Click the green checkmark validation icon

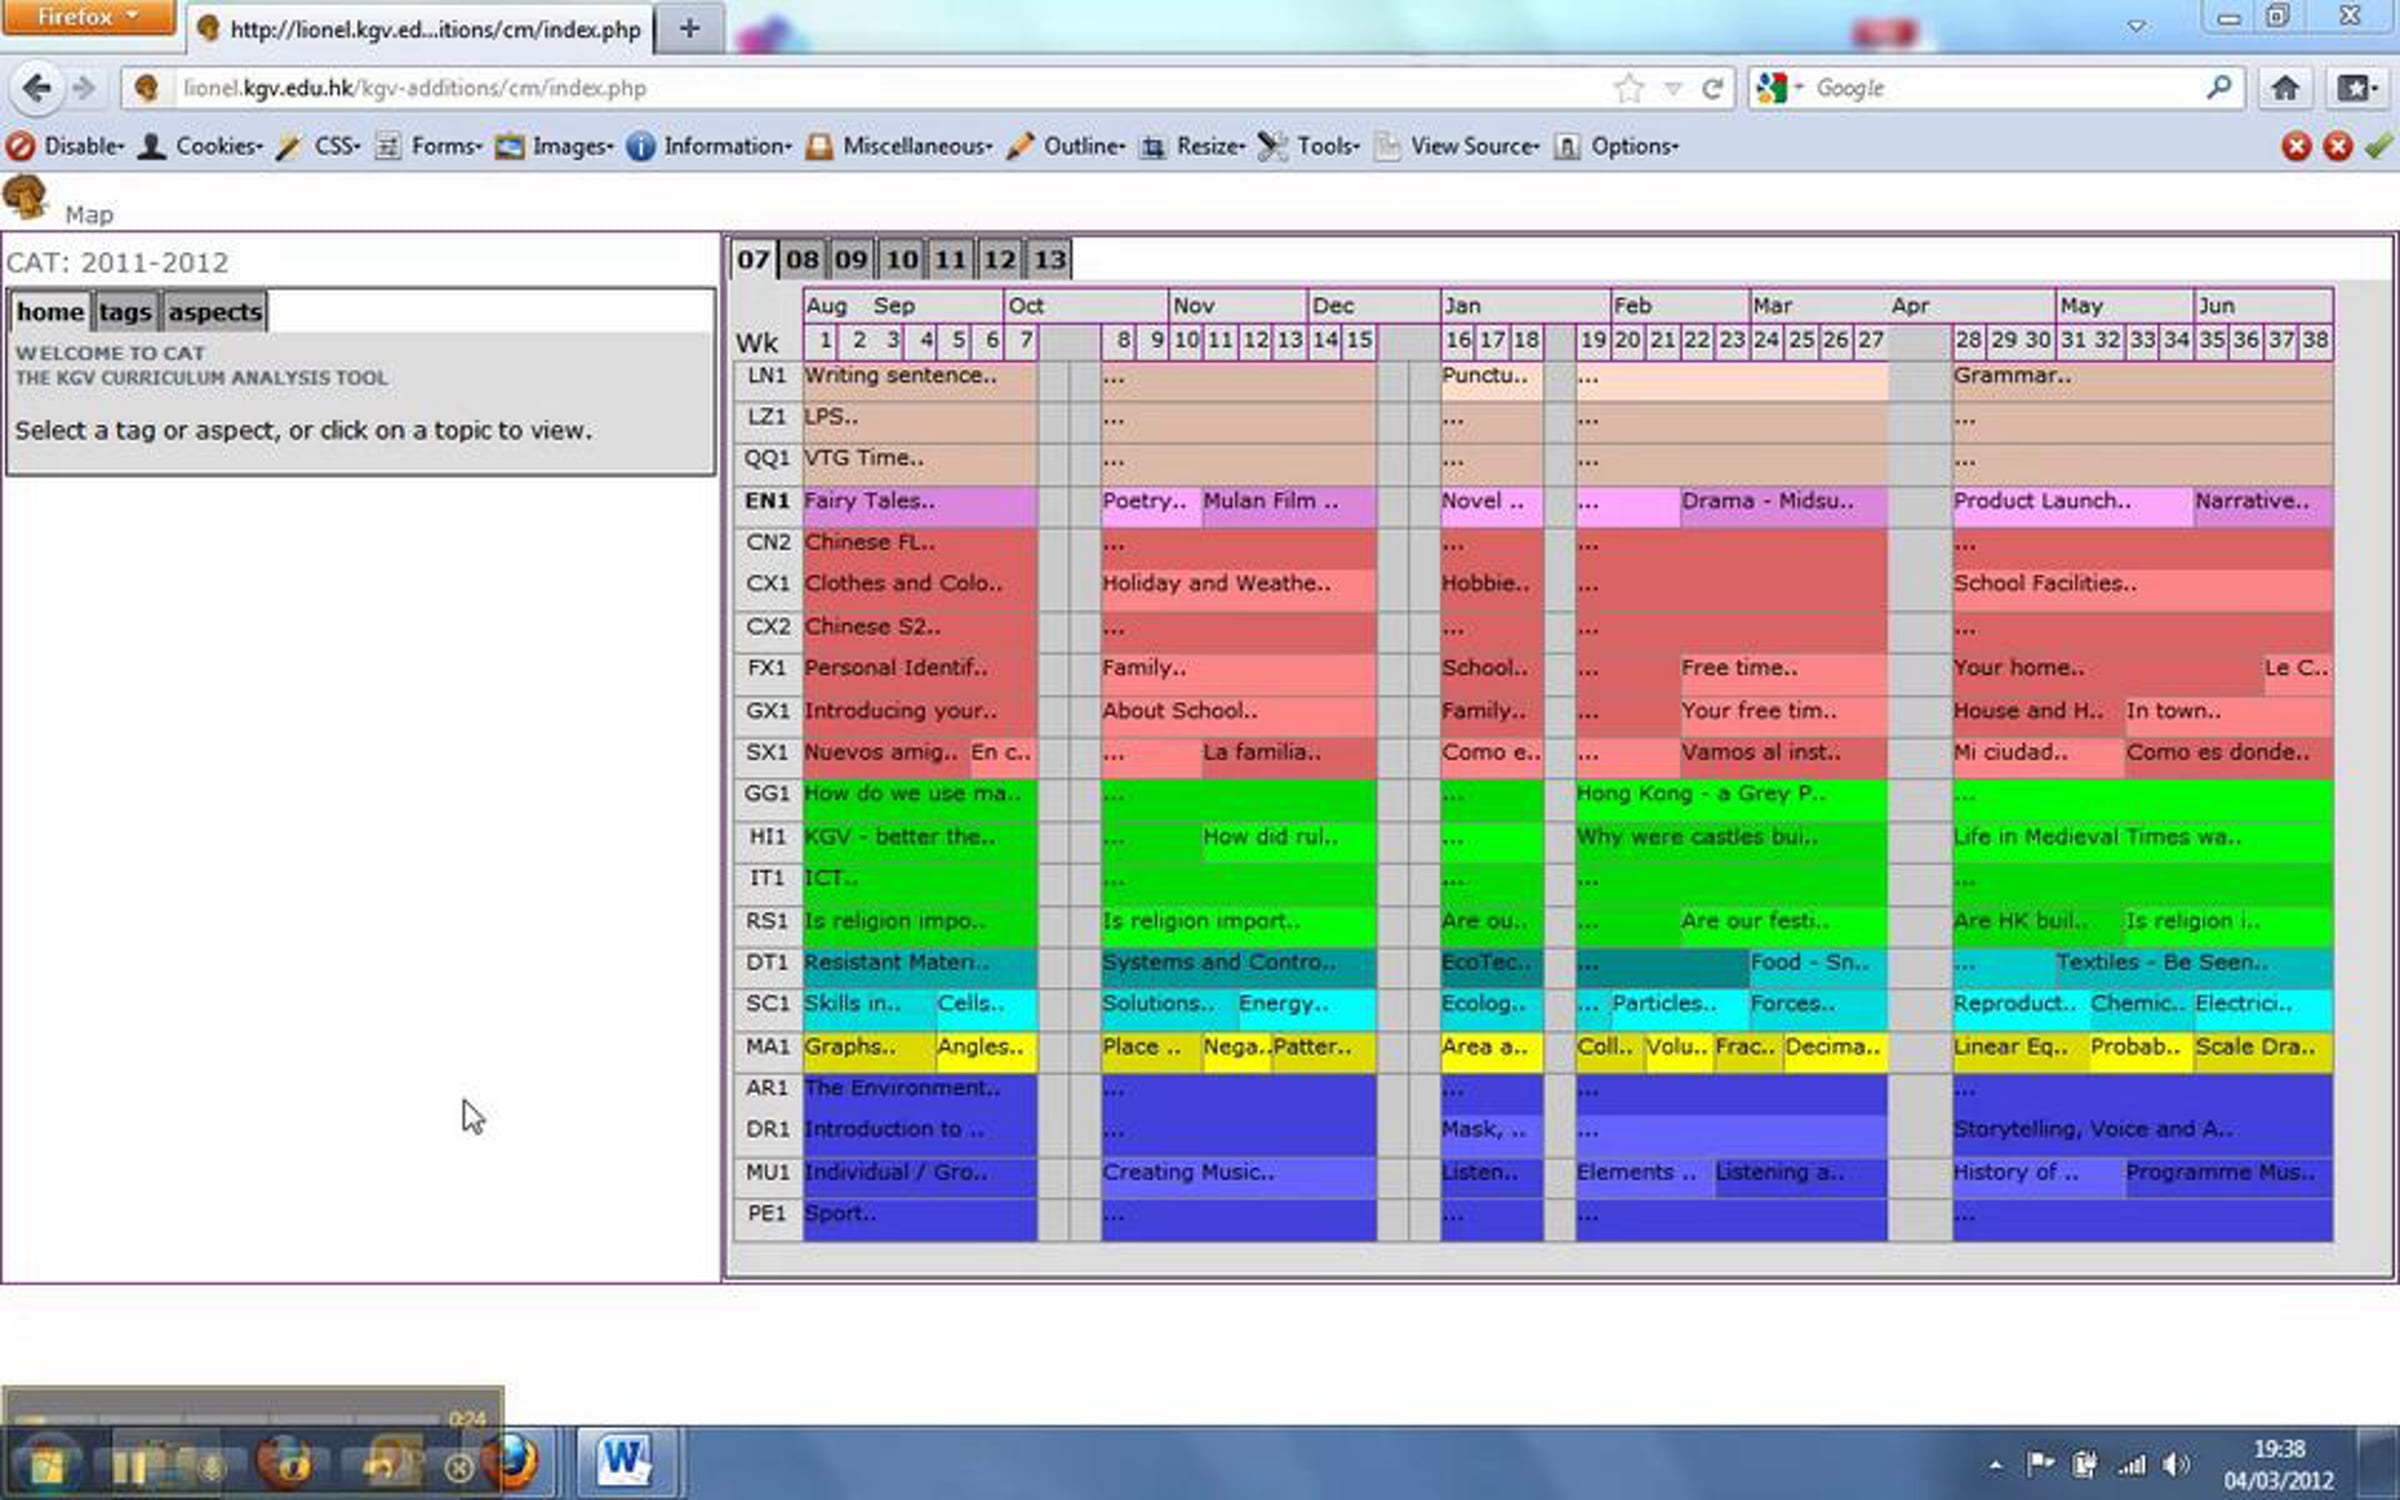[x=2379, y=147]
